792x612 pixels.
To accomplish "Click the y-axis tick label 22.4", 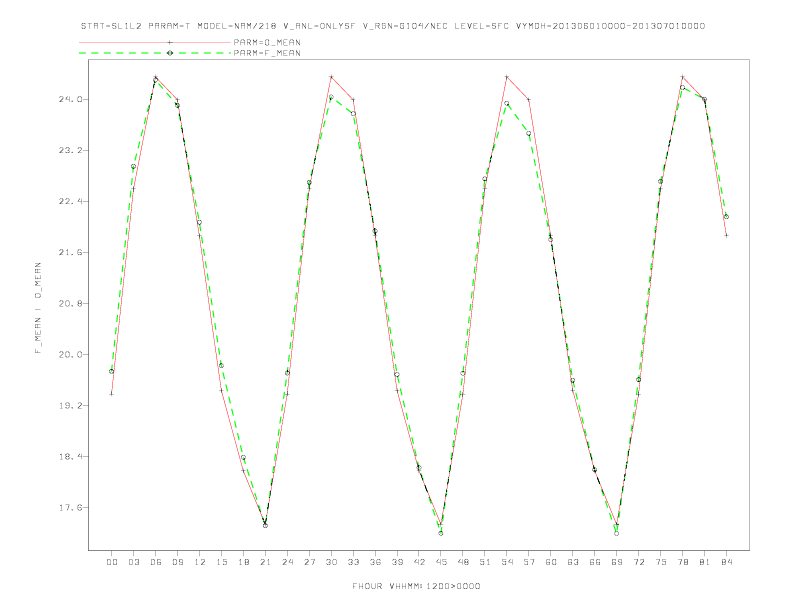I will pos(70,201).
